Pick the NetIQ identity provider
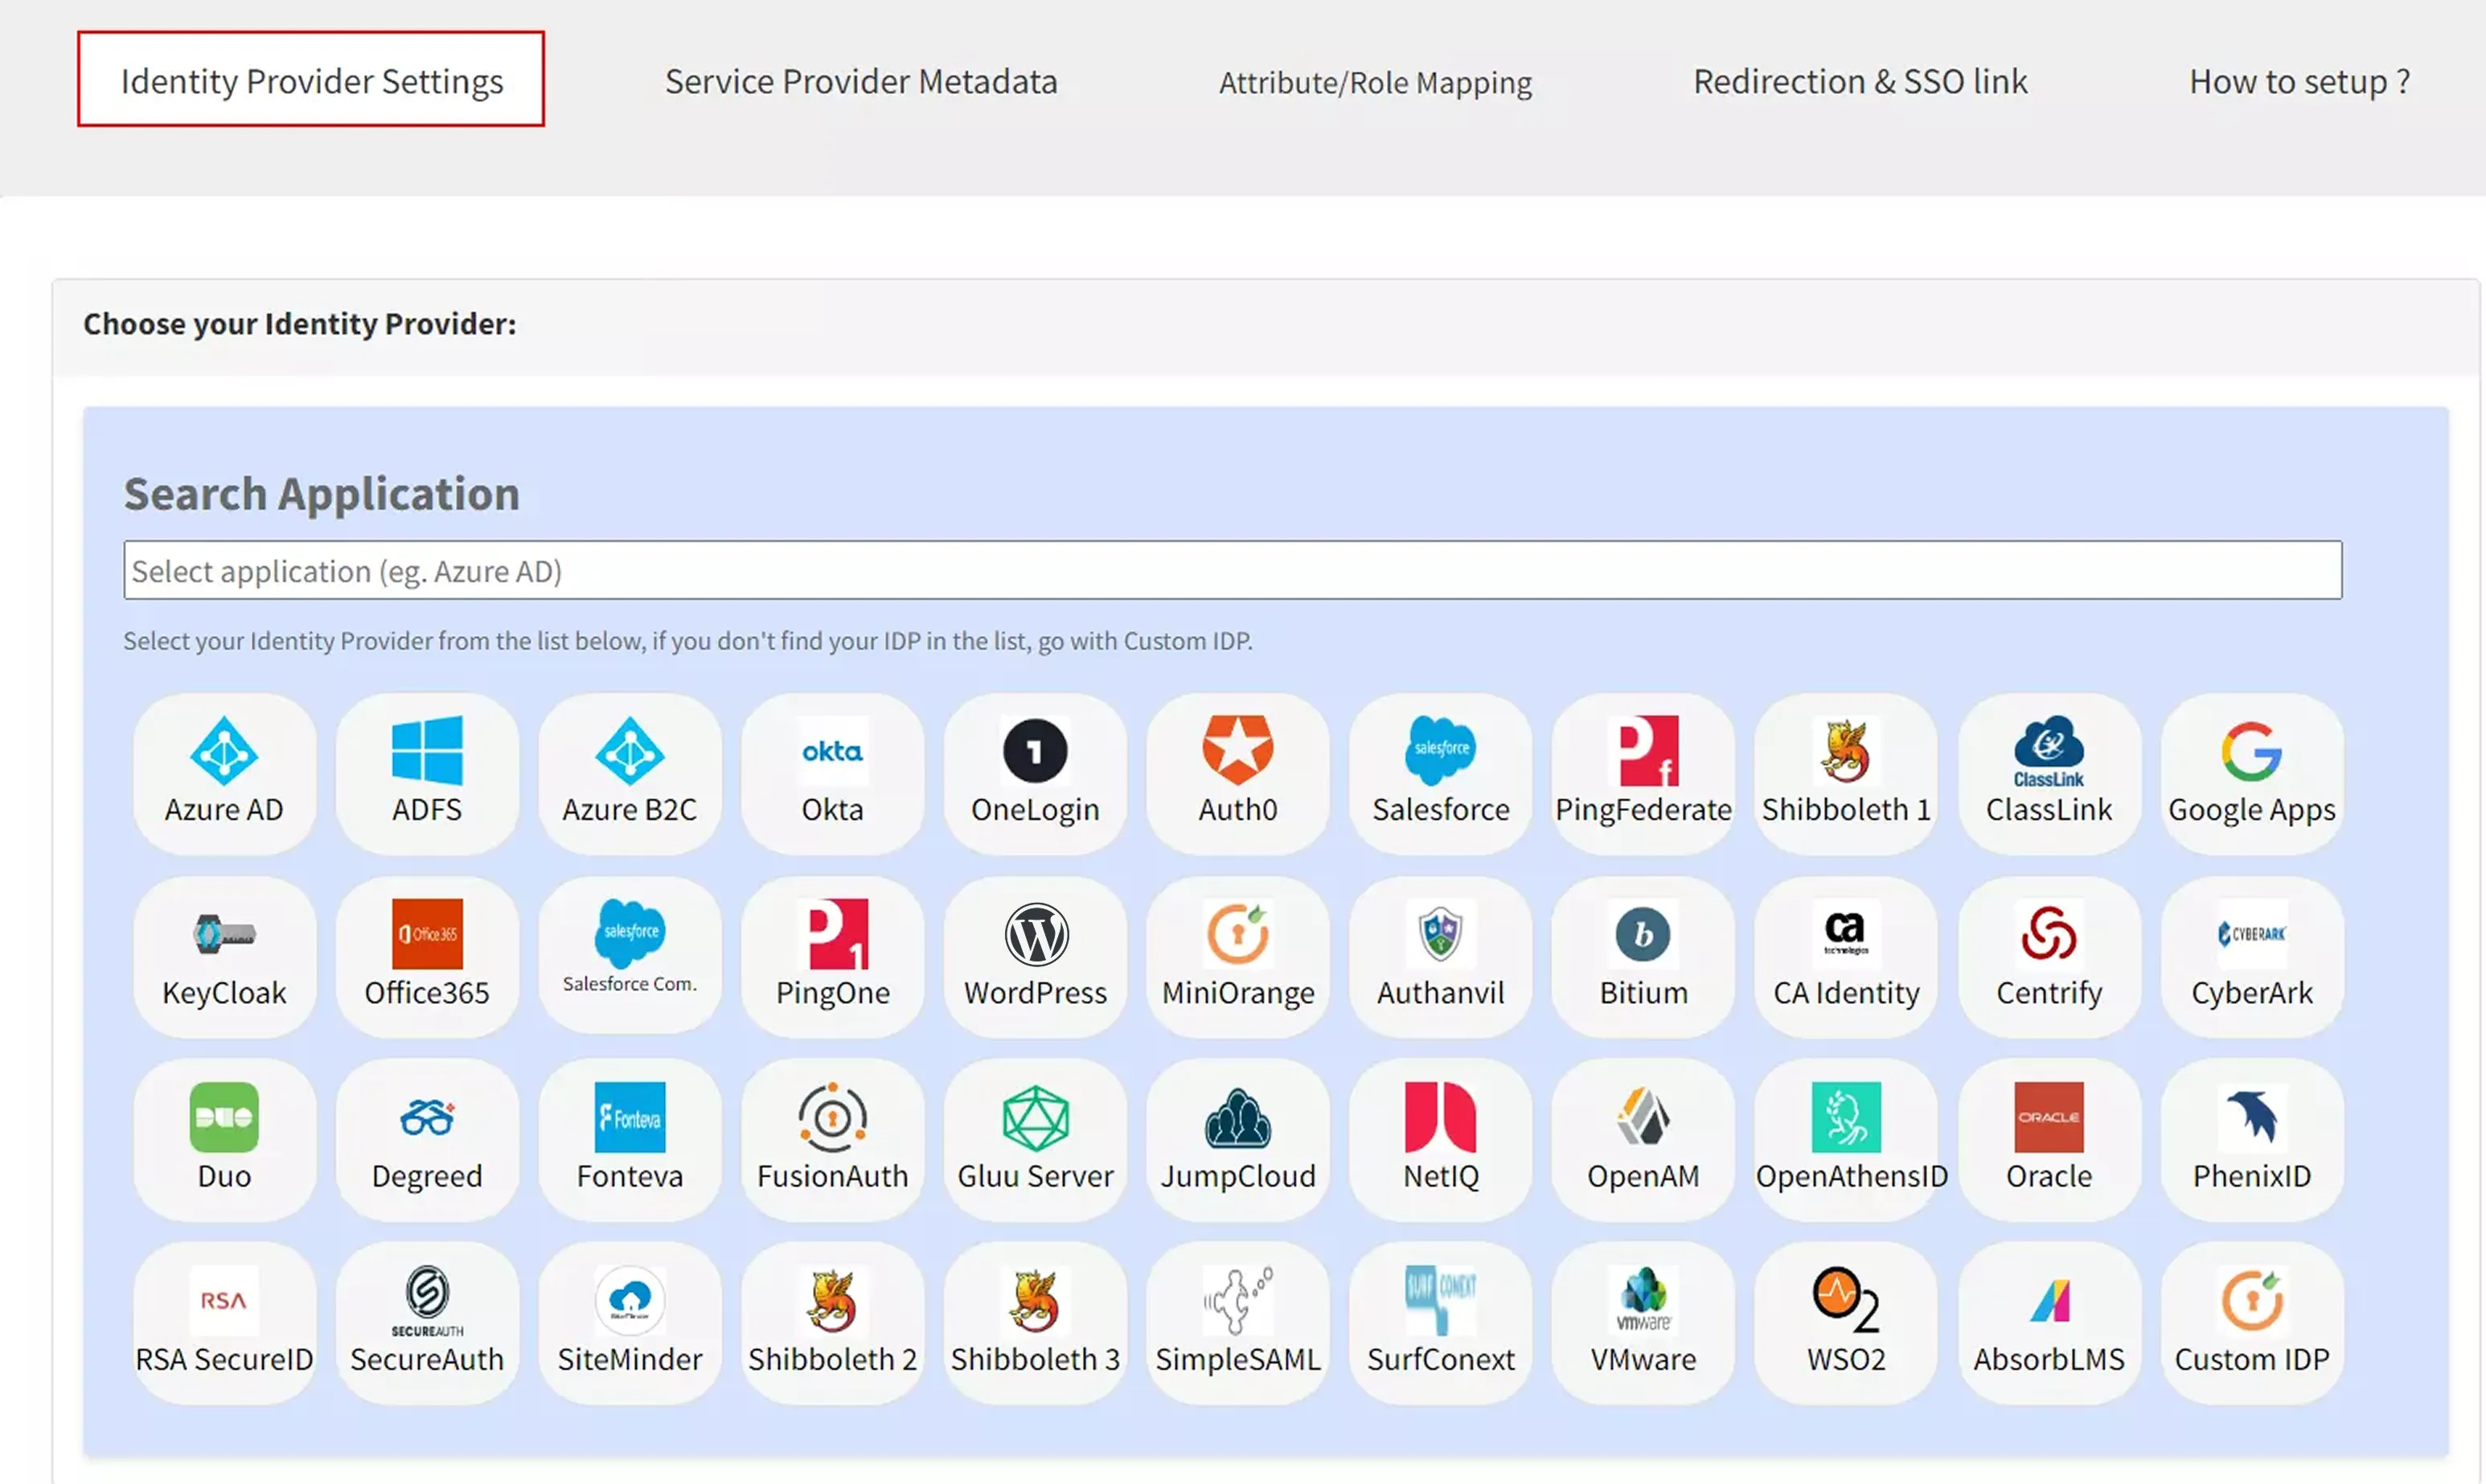 click(x=1440, y=1140)
